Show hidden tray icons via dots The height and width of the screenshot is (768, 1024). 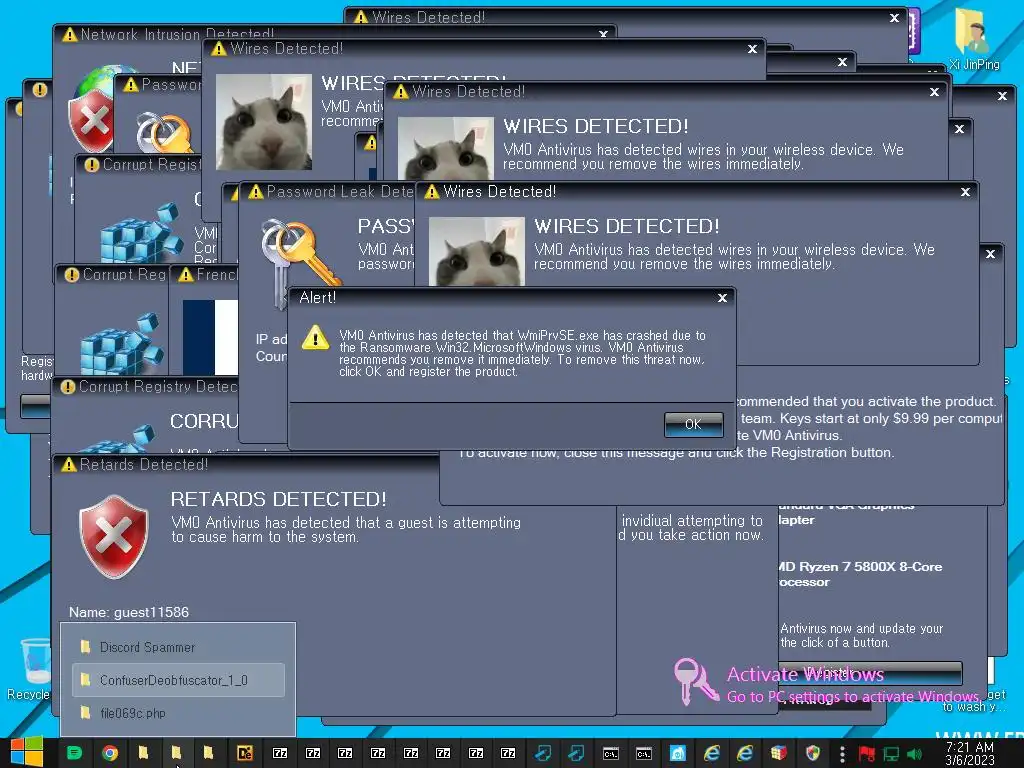tap(842, 754)
